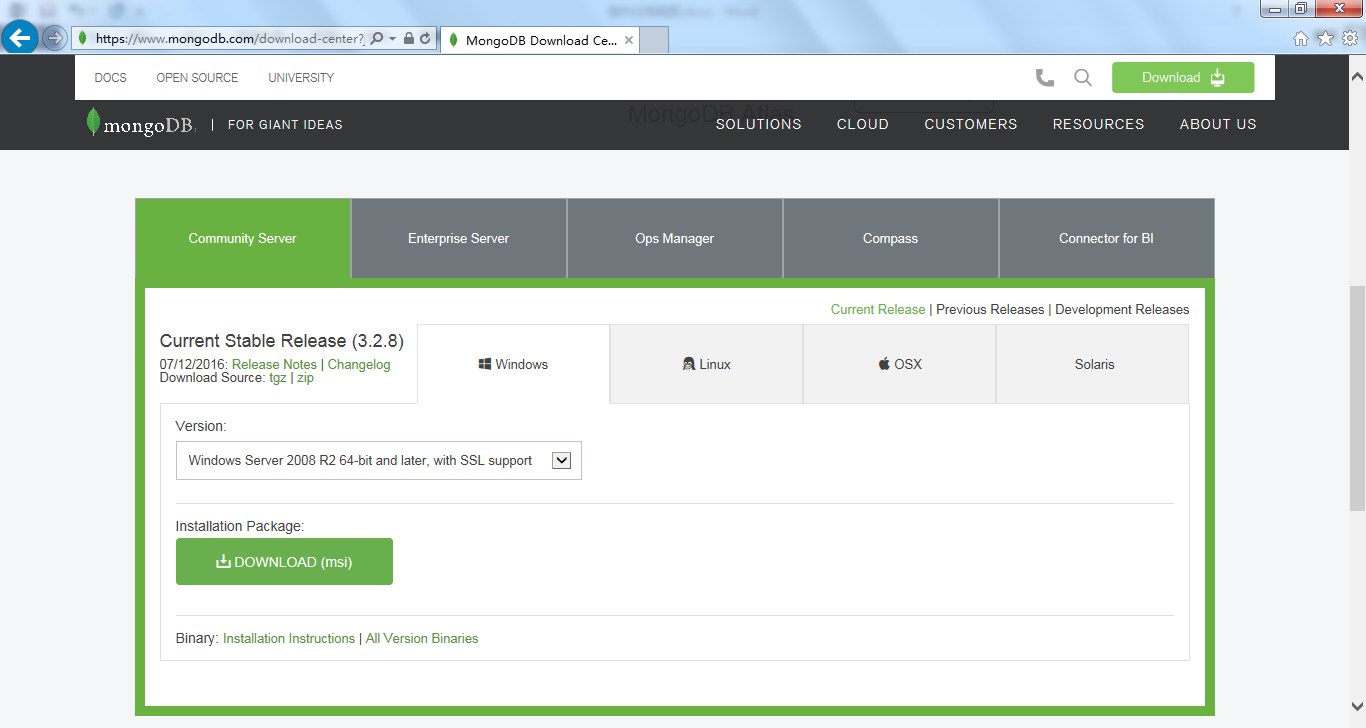1366x728 pixels.
Task: Go back with the browser back arrow
Action: 20,39
